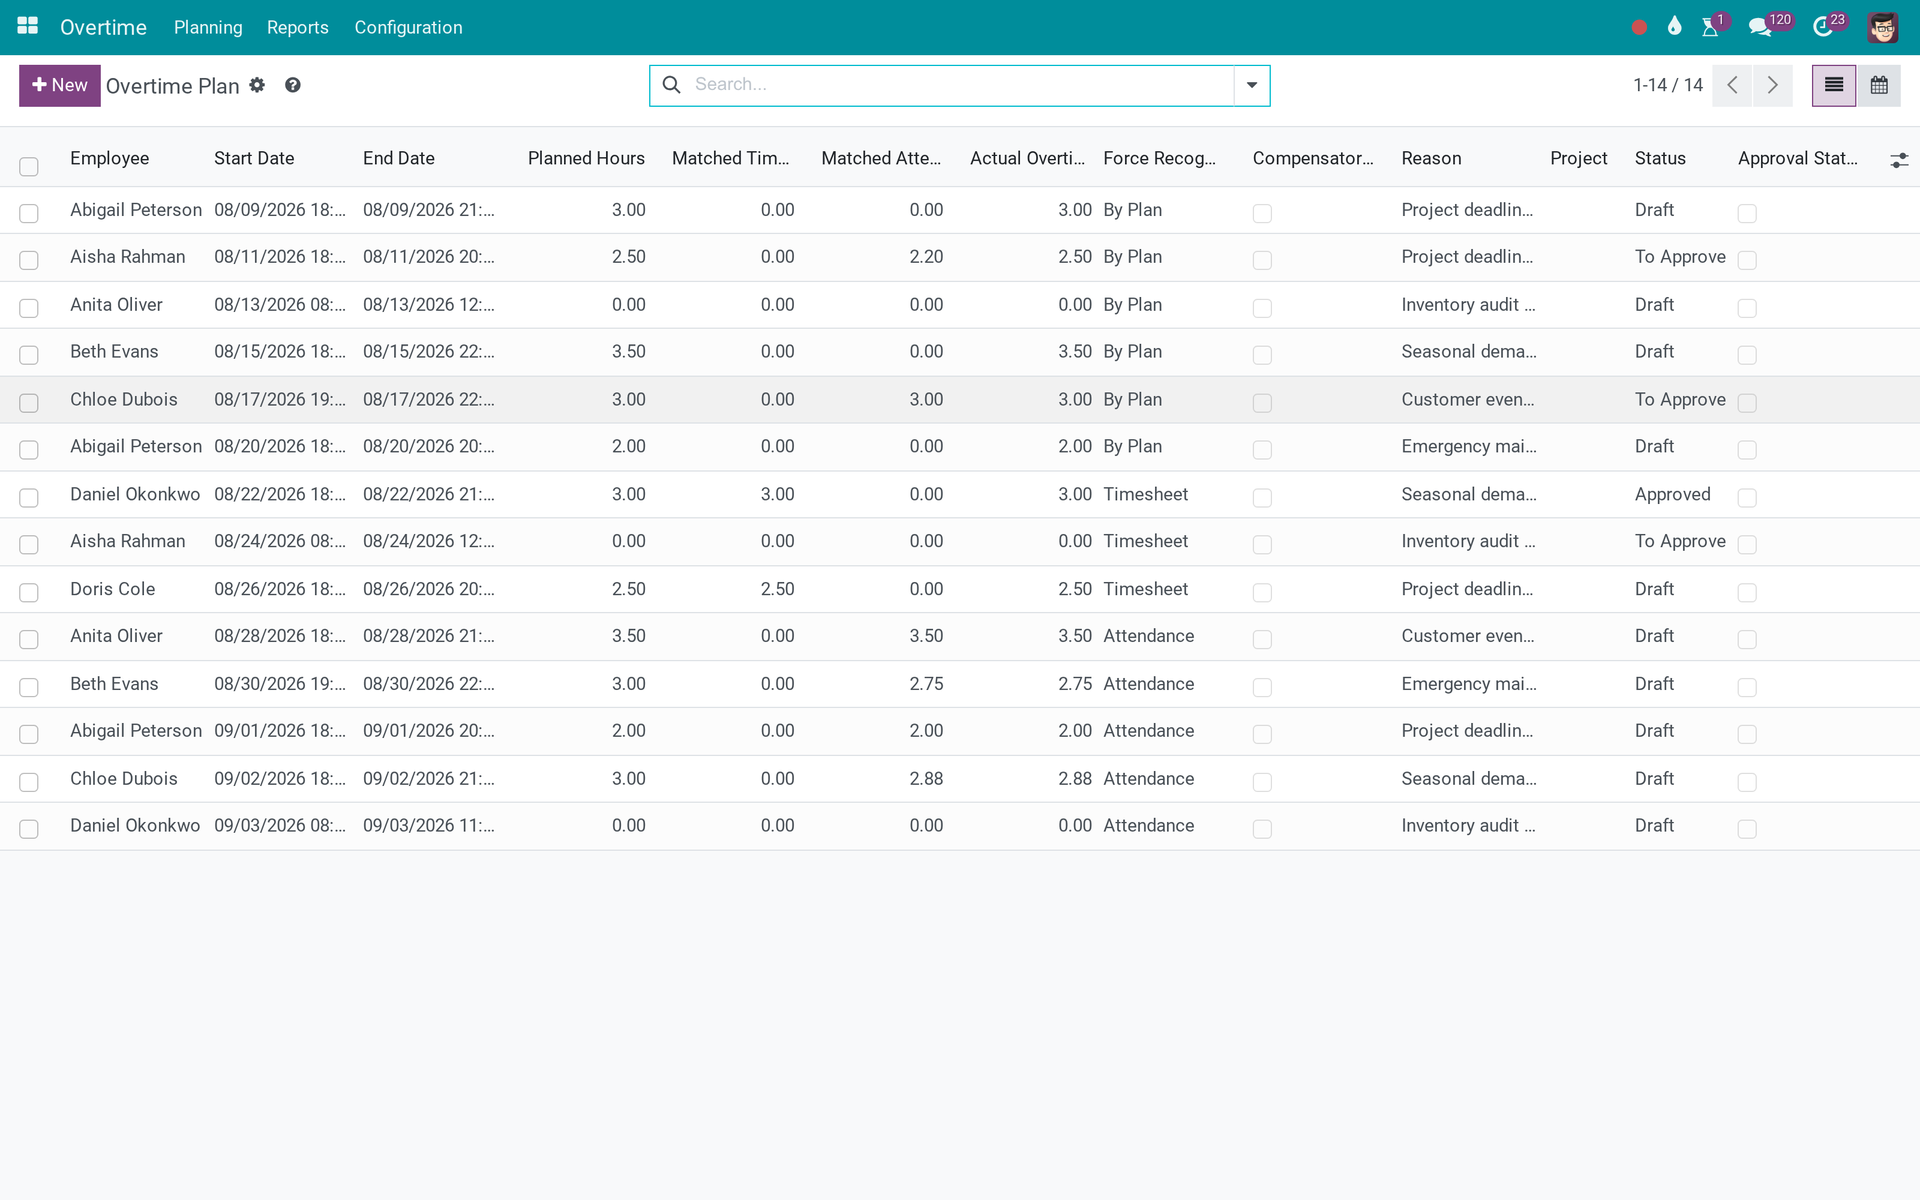
Task: Click the gear icon beside Overtime Plan
Action: [257, 85]
